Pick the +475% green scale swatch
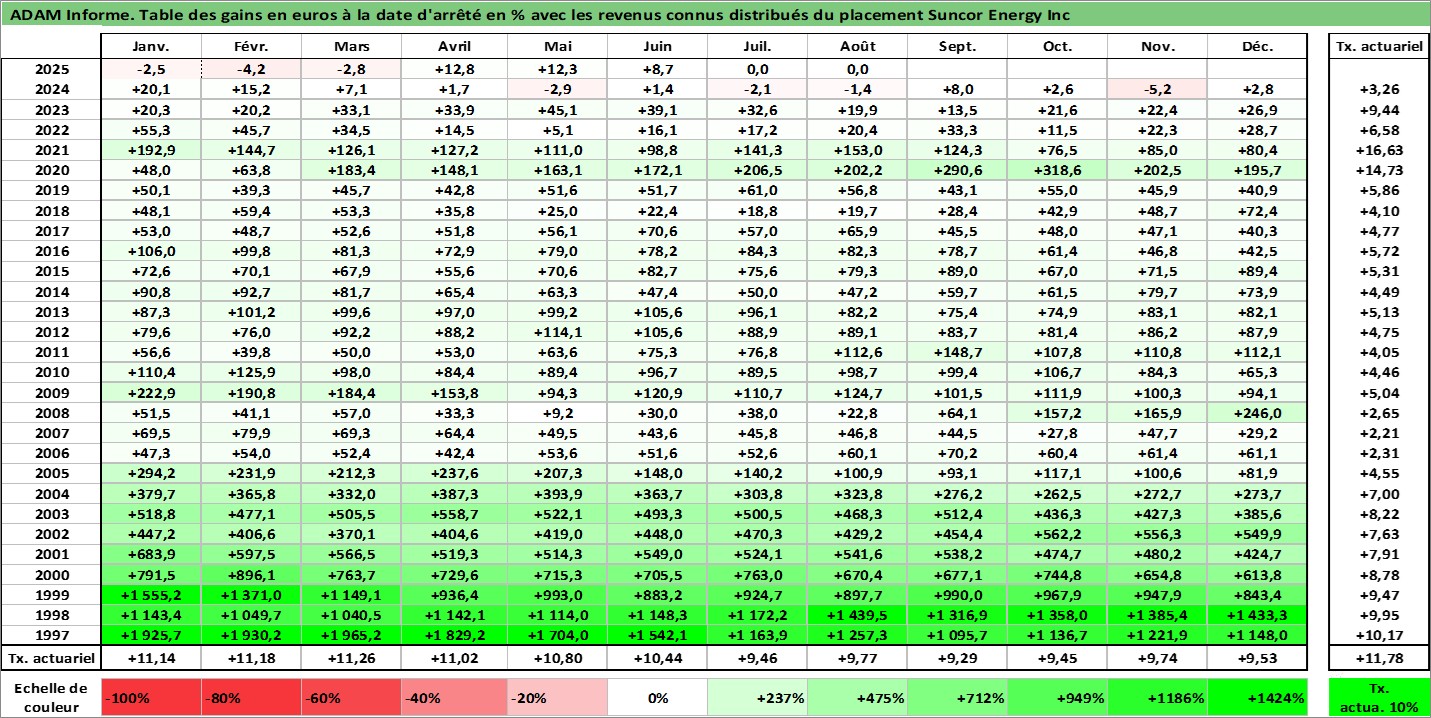This screenshot has width=1431, height=718. pos(858,698)
